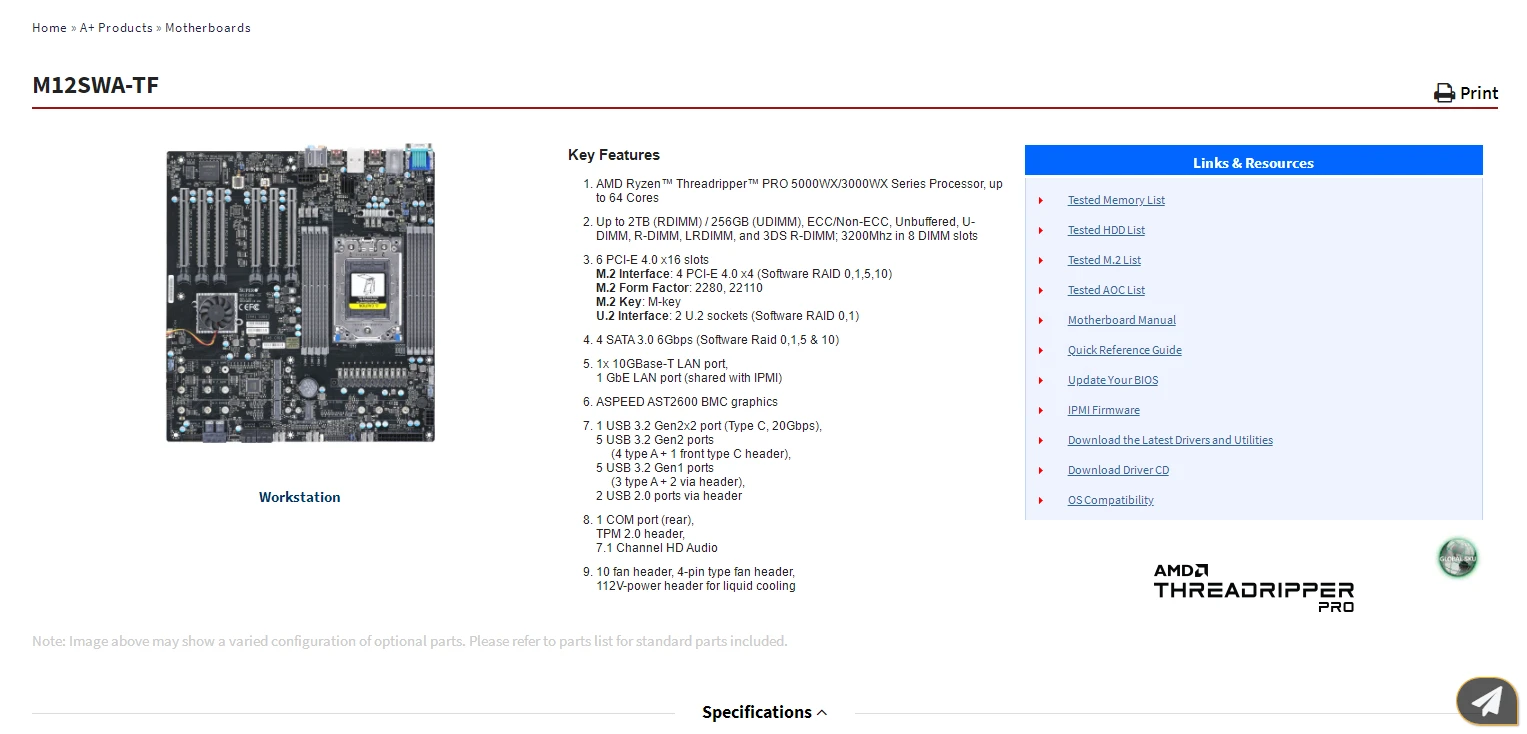
Task: Open the OS Compatibility link
Action: click(x=1111, y=500)
